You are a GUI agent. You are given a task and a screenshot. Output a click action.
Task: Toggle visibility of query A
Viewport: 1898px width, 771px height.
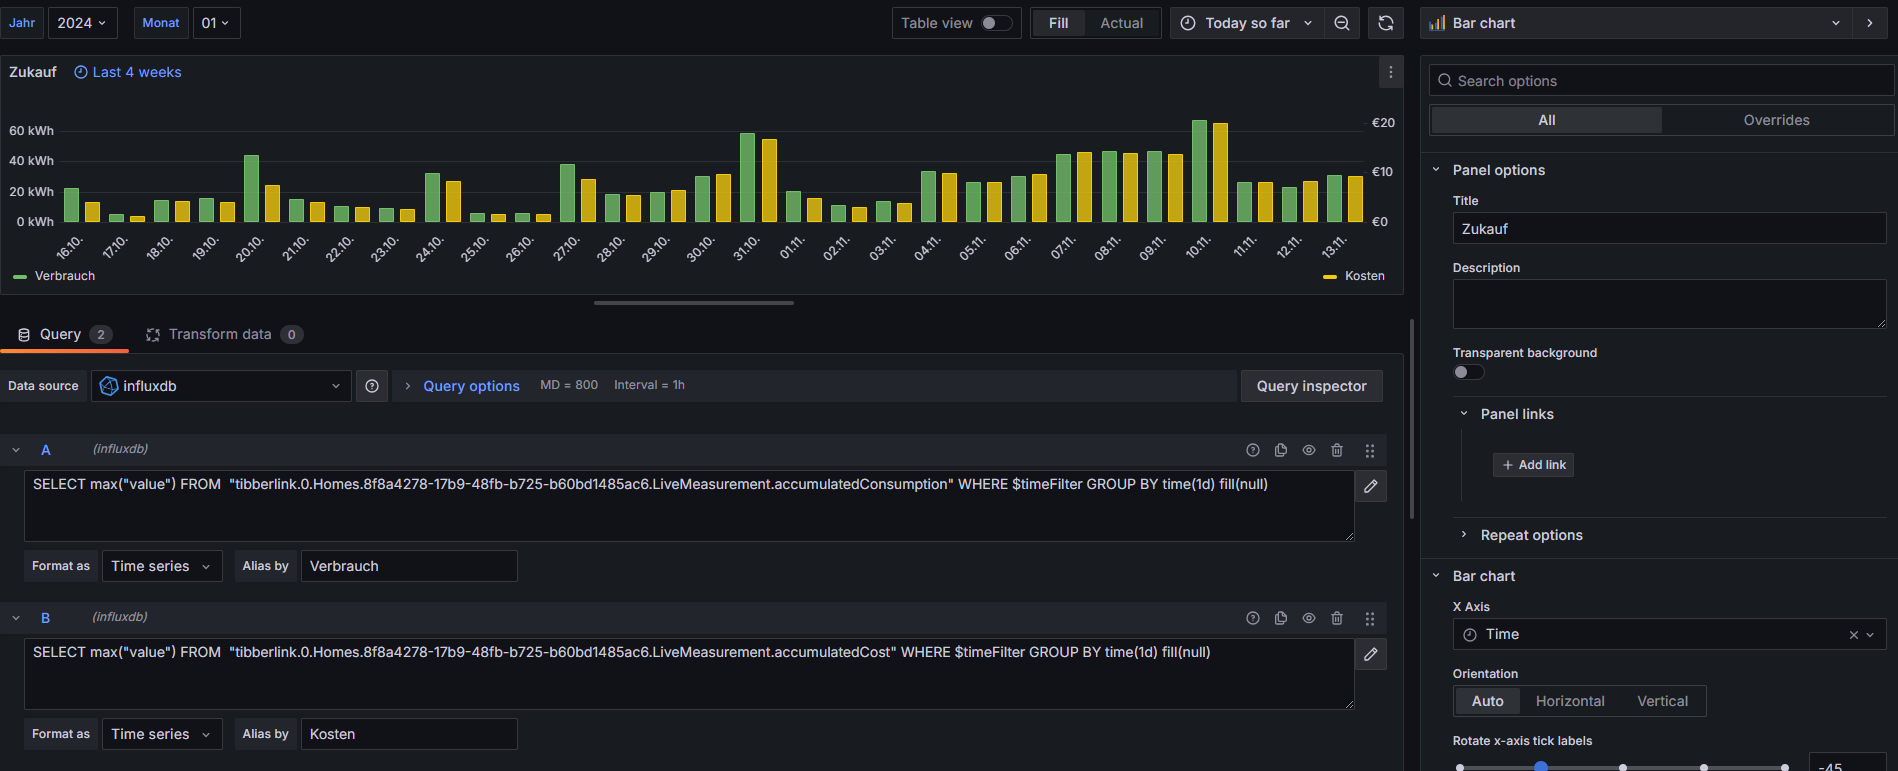pos(1309,450)
